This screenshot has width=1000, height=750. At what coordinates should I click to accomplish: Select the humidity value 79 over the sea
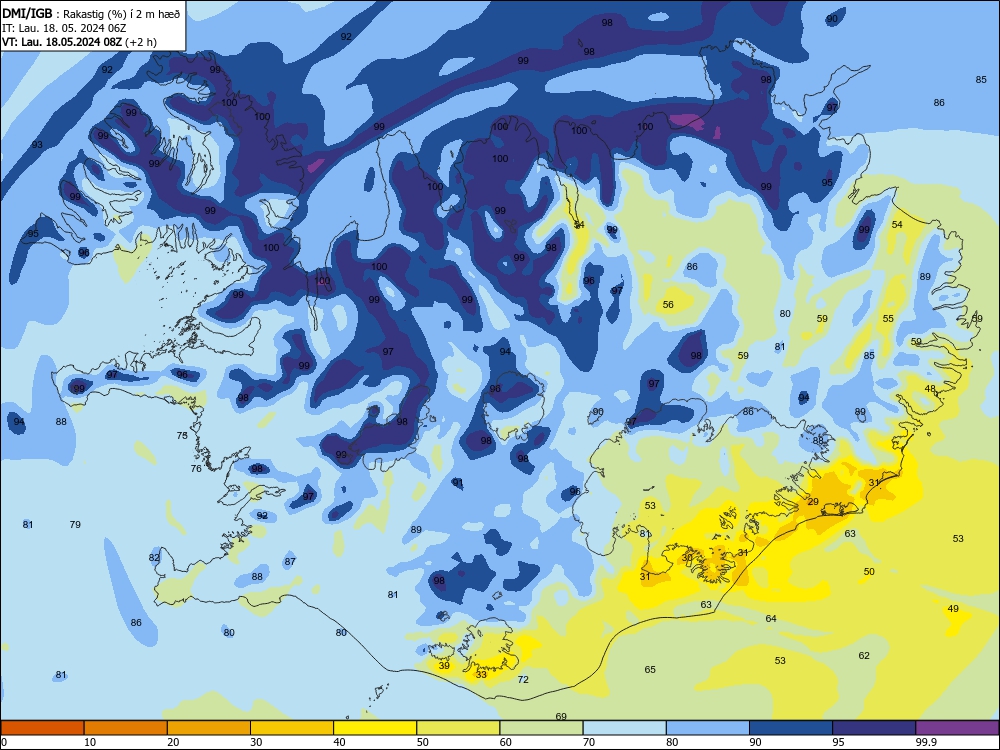(75, 524)
